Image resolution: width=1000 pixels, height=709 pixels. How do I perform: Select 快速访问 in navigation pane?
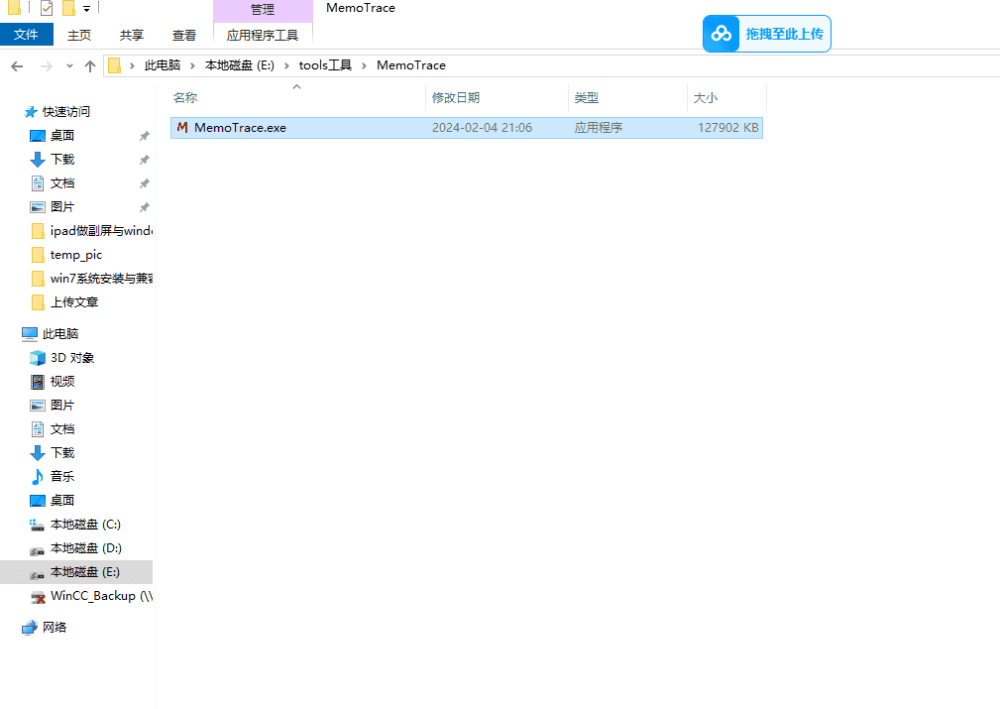click(x=66, y=112)
